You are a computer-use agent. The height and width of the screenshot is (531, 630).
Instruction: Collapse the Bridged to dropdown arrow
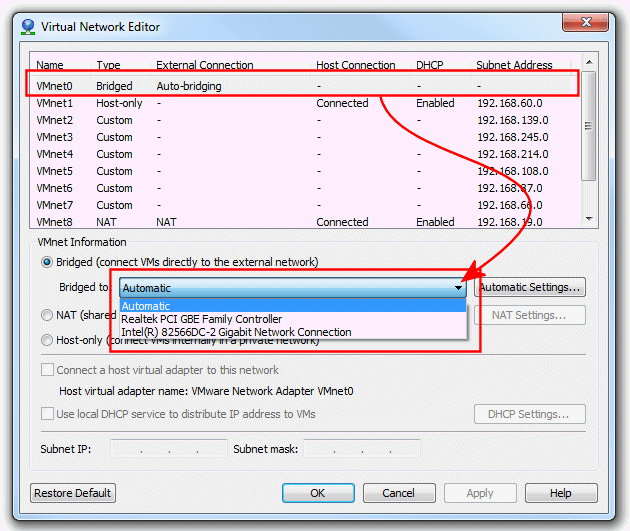458,288
